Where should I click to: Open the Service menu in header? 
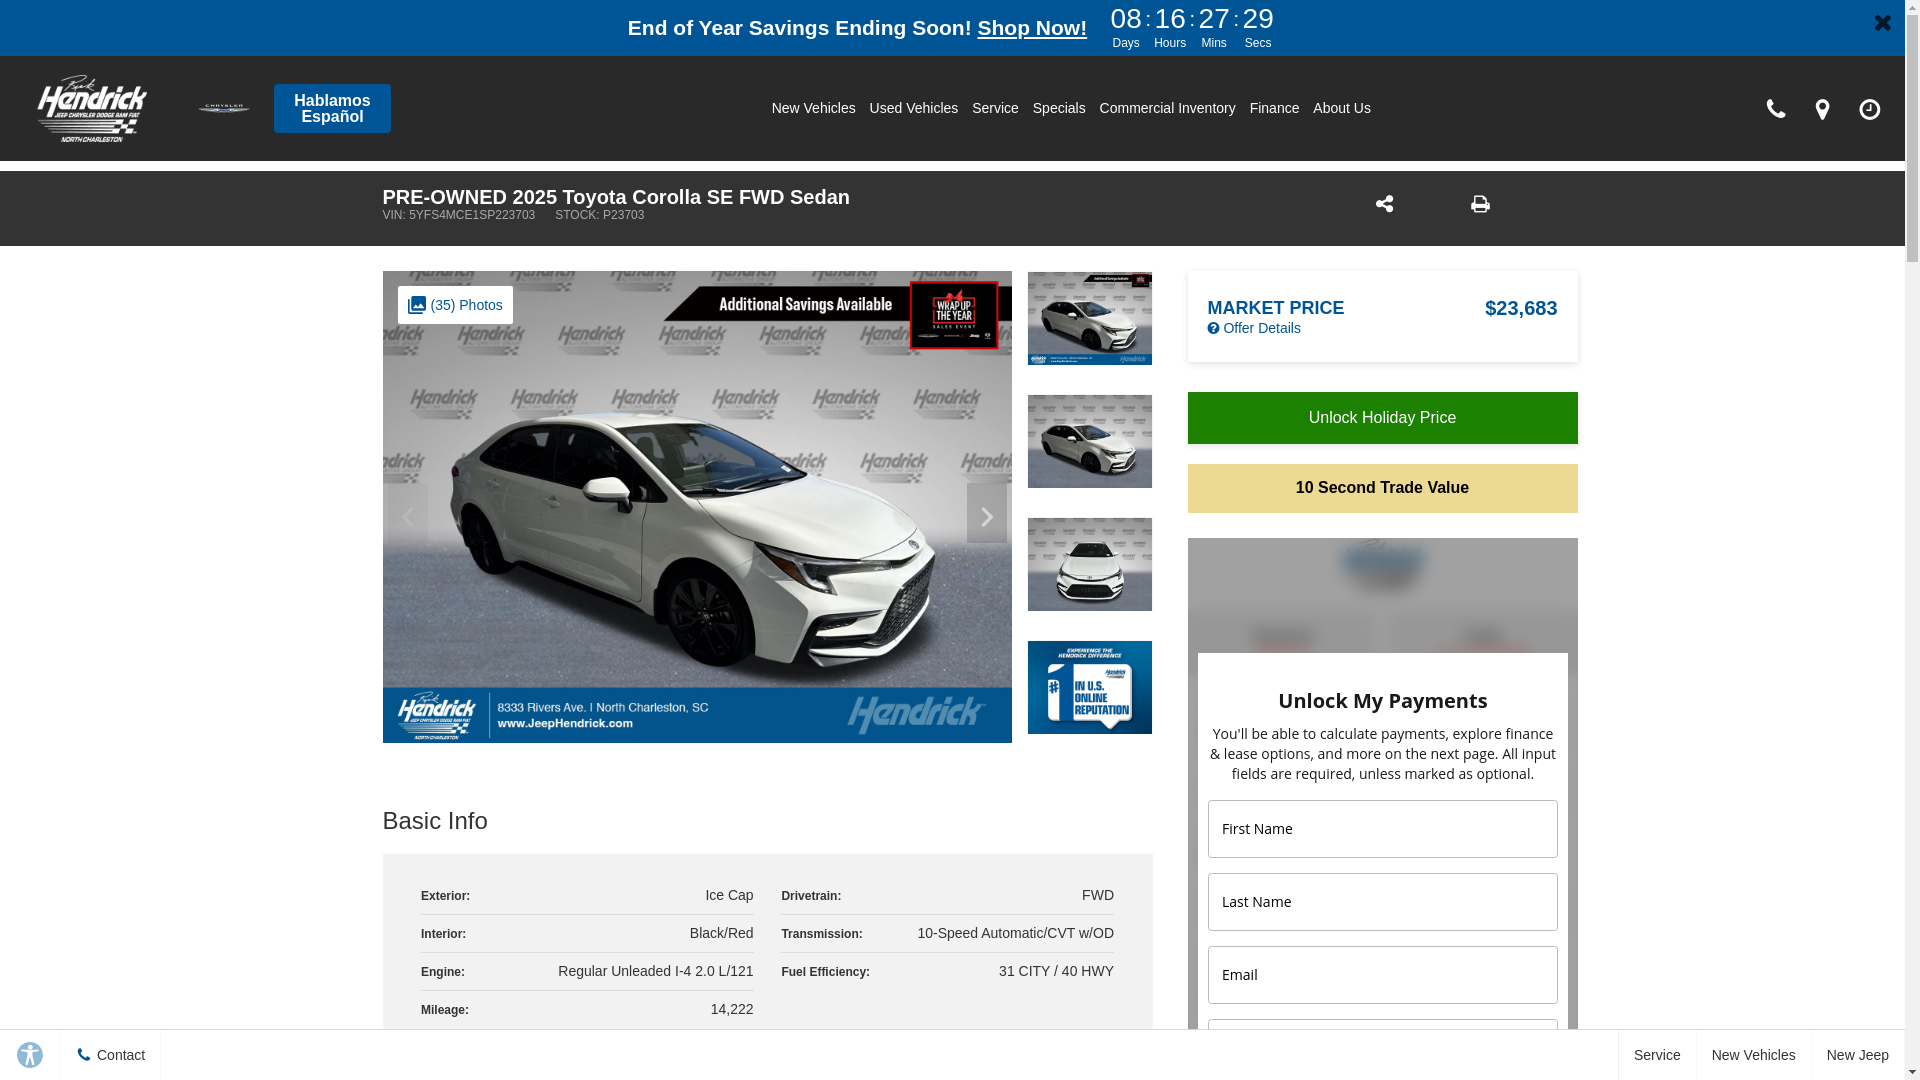pyautogui.click(x=995, y=108)
